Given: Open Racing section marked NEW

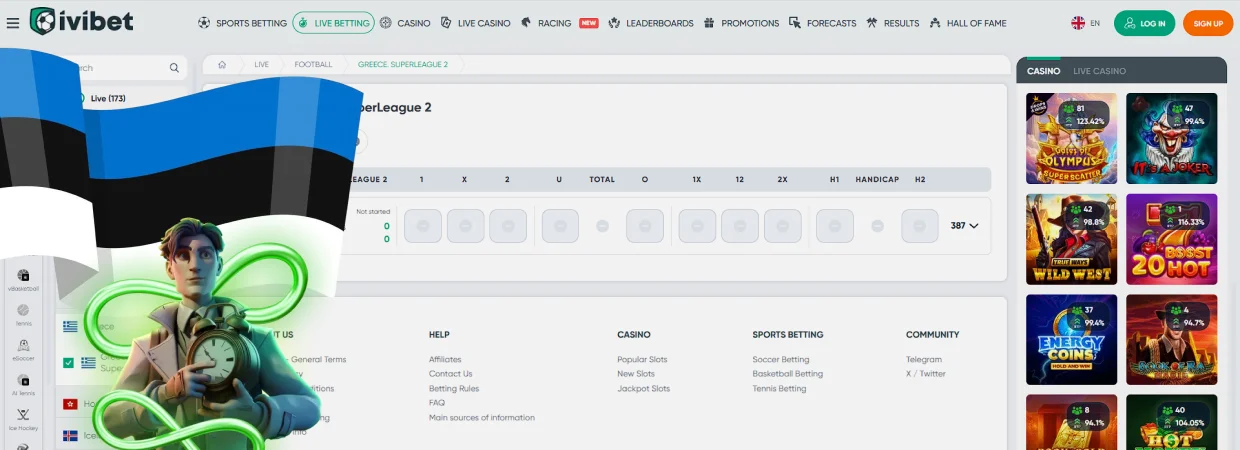Looking at the screenshot, I should pos(559,23).
